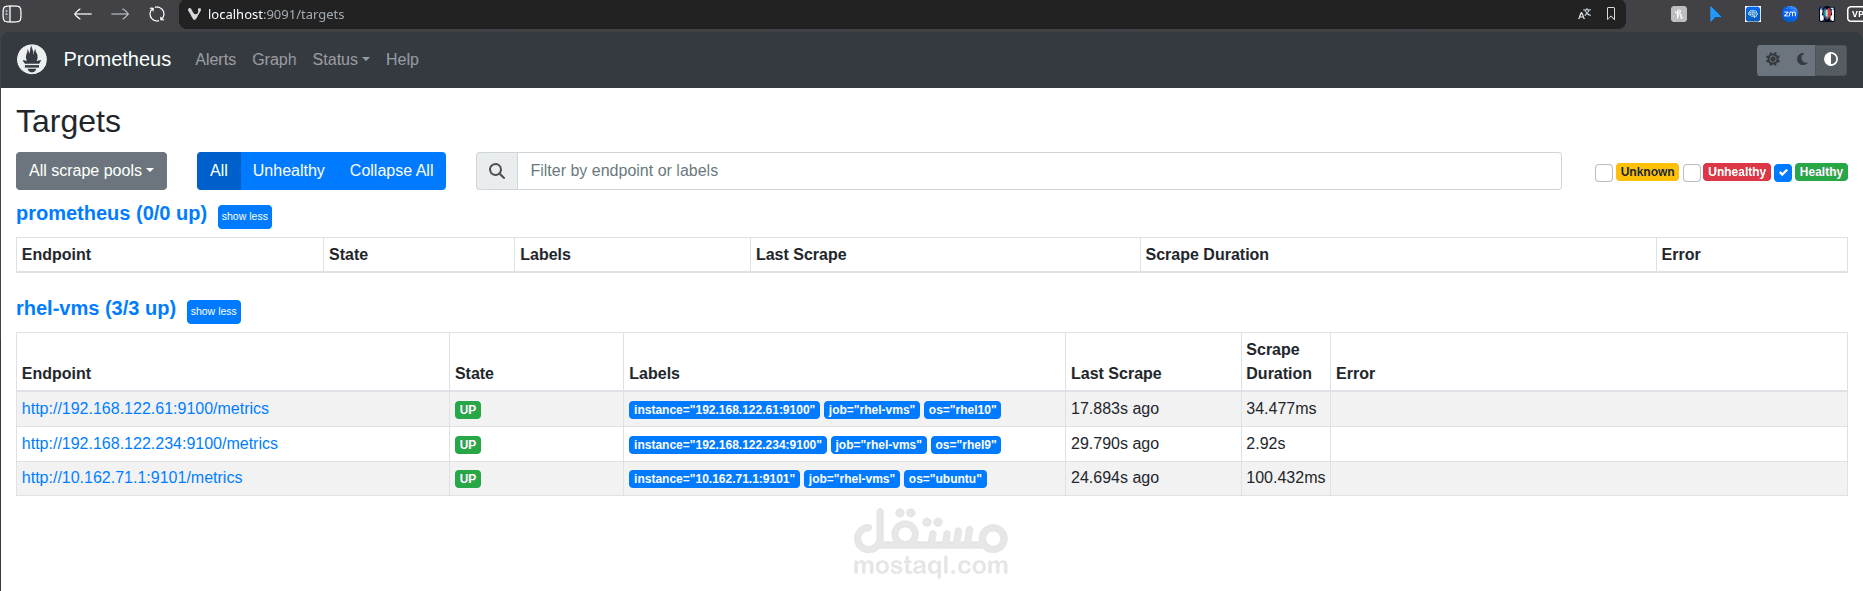The image size is (1863, 591).
Task: Click os="rhel10" label badge
Action: click(x=962, y=410)
